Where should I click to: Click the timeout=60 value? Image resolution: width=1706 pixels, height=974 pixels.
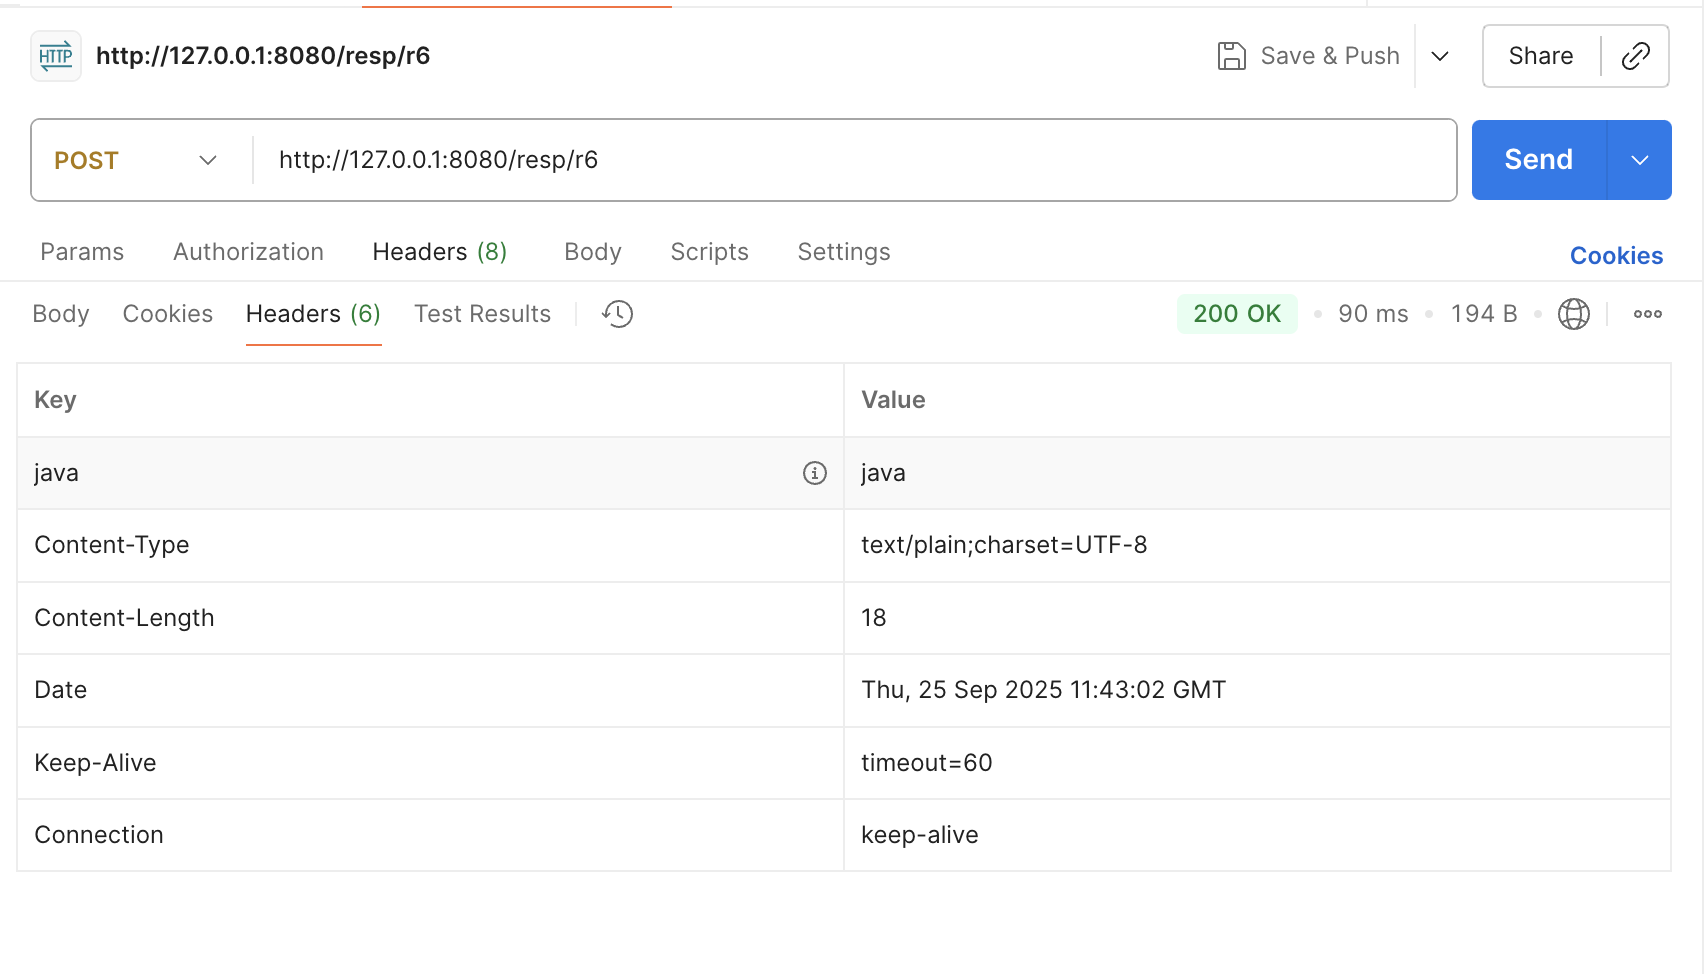click(926, 763)
